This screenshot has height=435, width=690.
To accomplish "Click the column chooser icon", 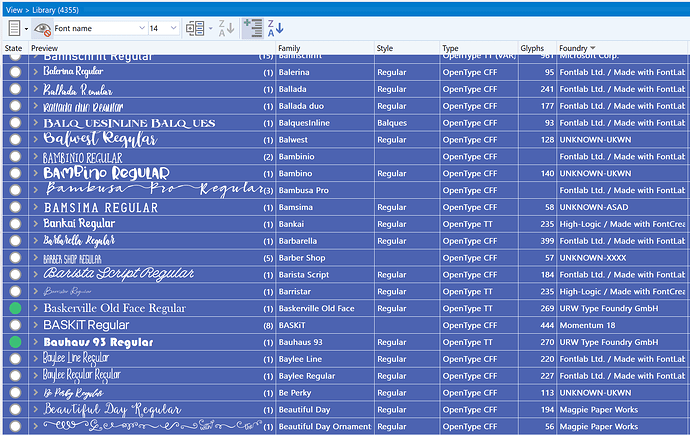I will point(195,29).
